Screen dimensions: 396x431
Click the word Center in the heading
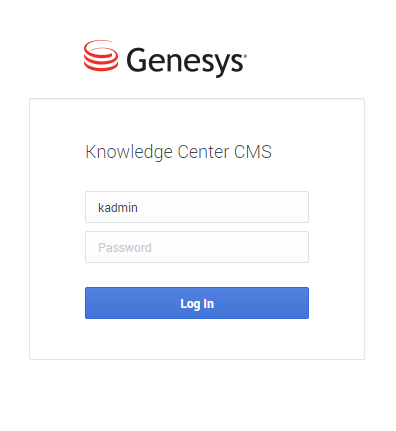[203, 152]
